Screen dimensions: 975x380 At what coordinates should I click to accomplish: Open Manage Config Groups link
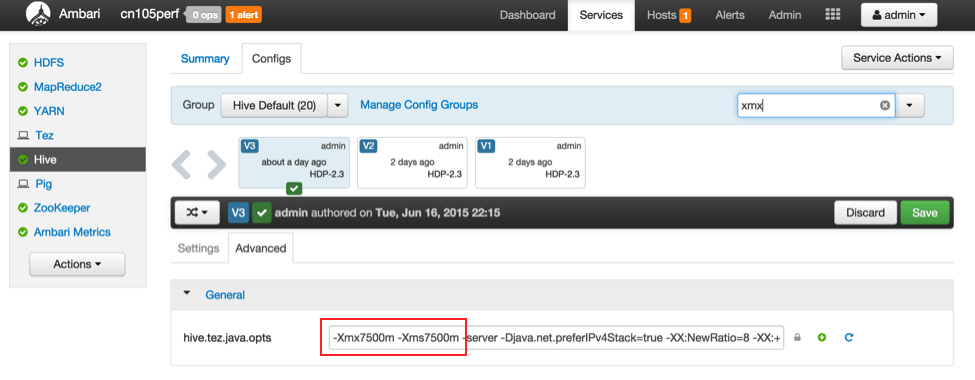click(x=419, y=104)
